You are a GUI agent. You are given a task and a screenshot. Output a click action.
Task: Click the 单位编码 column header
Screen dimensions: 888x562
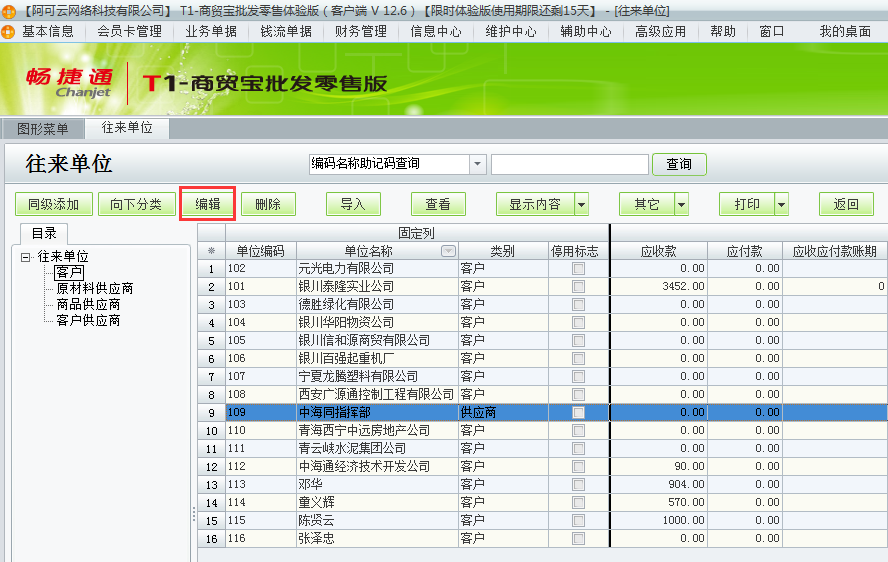coord(261,251)
